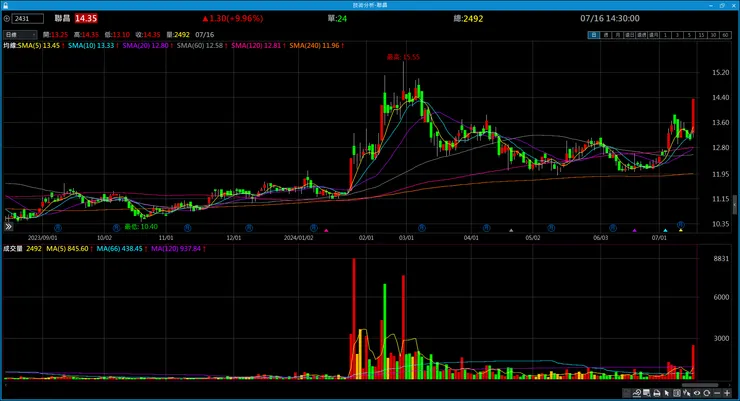Click the volume MA(66) 438.45 label
740x401 pixels.
point(119,249)
